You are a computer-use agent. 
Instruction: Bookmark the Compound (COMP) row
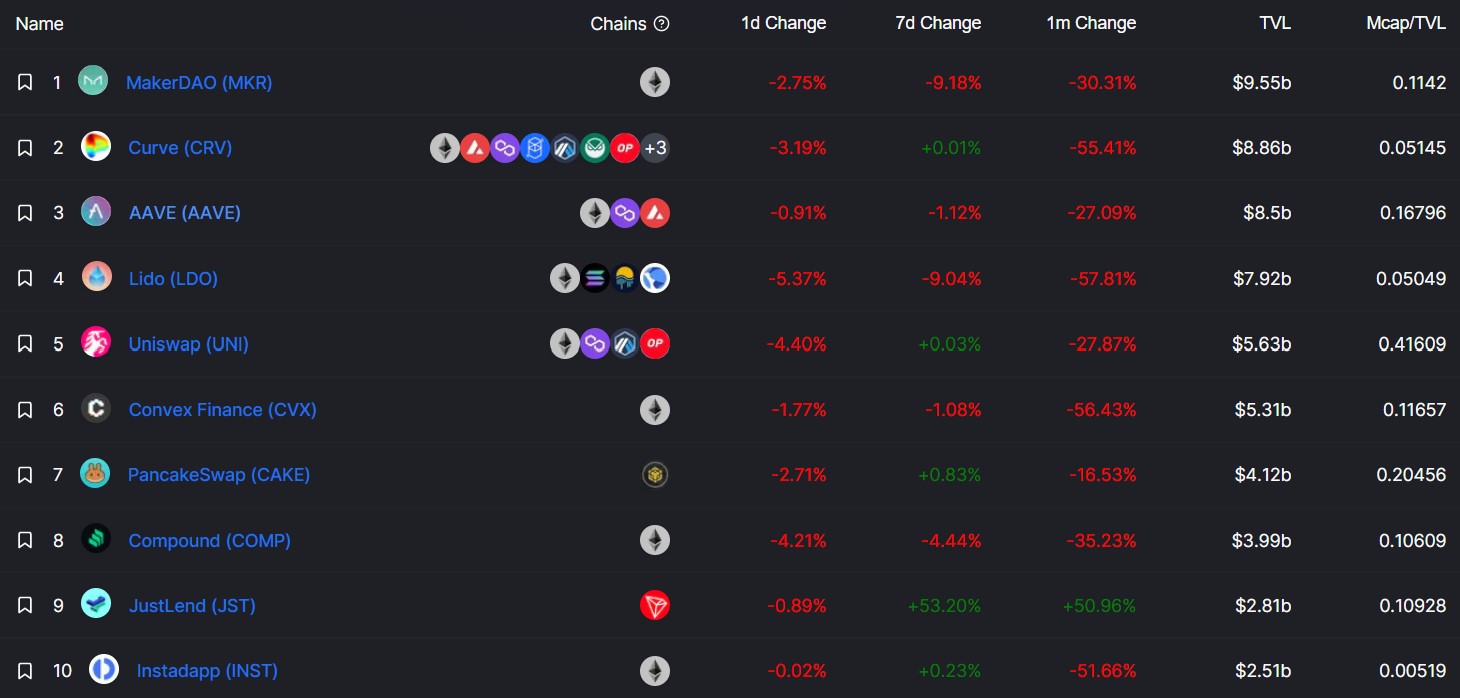[25, 541]
